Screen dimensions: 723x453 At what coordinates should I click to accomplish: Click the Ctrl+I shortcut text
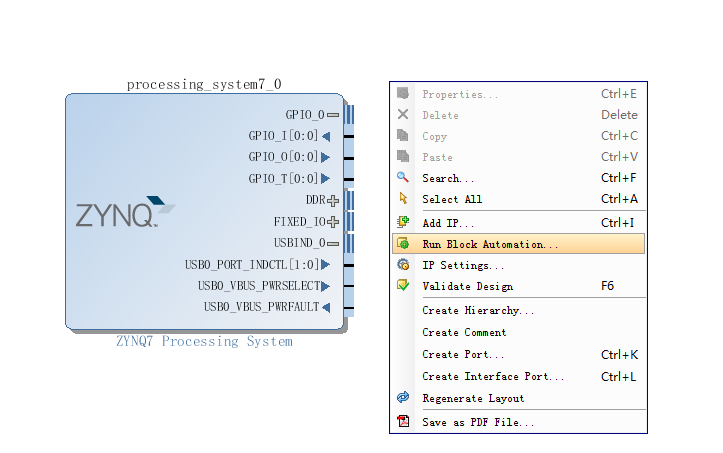(x=617, y=223)
